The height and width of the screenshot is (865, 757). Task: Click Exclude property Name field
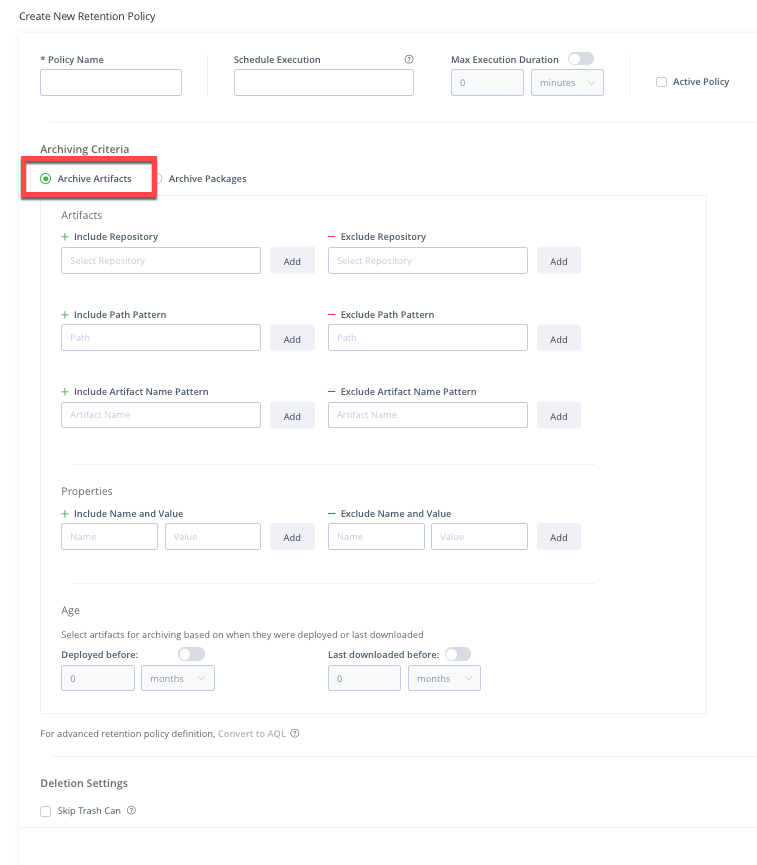pyautogui.click(x=376, y=536)
